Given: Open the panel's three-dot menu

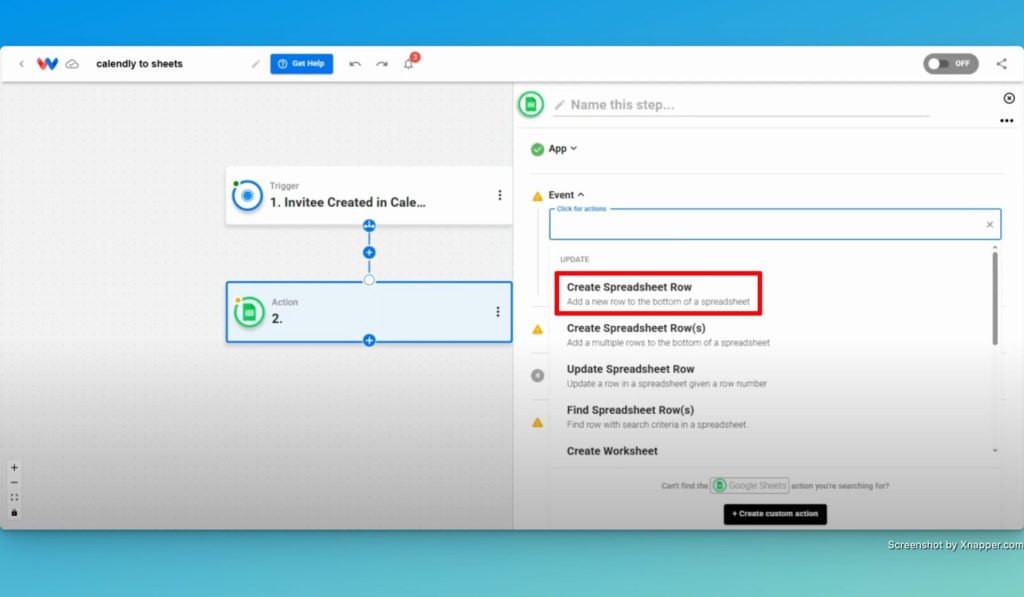Looking at the screenshot, I should pyautogui.click(x=1006, y=121).
